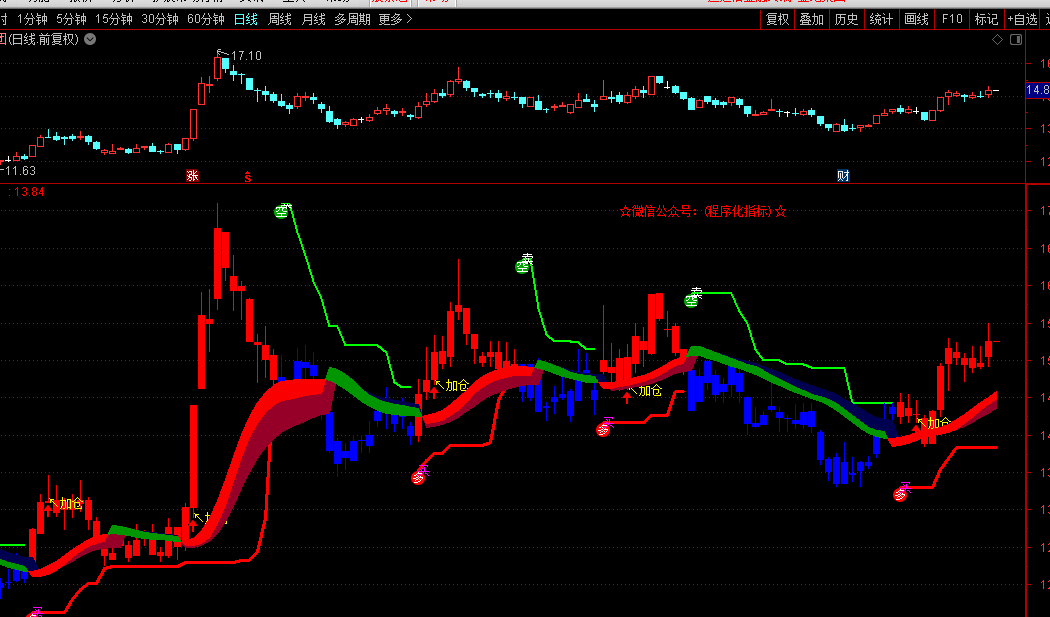1050x617 pixels.
Task: Open the 复权 adjustment menu
Action: (777, 19)
